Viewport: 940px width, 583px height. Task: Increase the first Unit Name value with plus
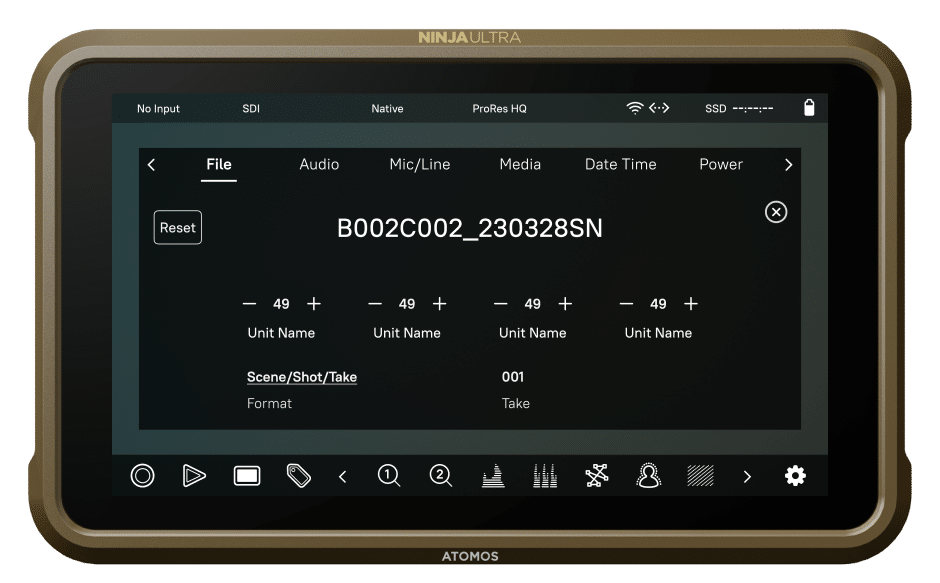[x=314, y=304]
